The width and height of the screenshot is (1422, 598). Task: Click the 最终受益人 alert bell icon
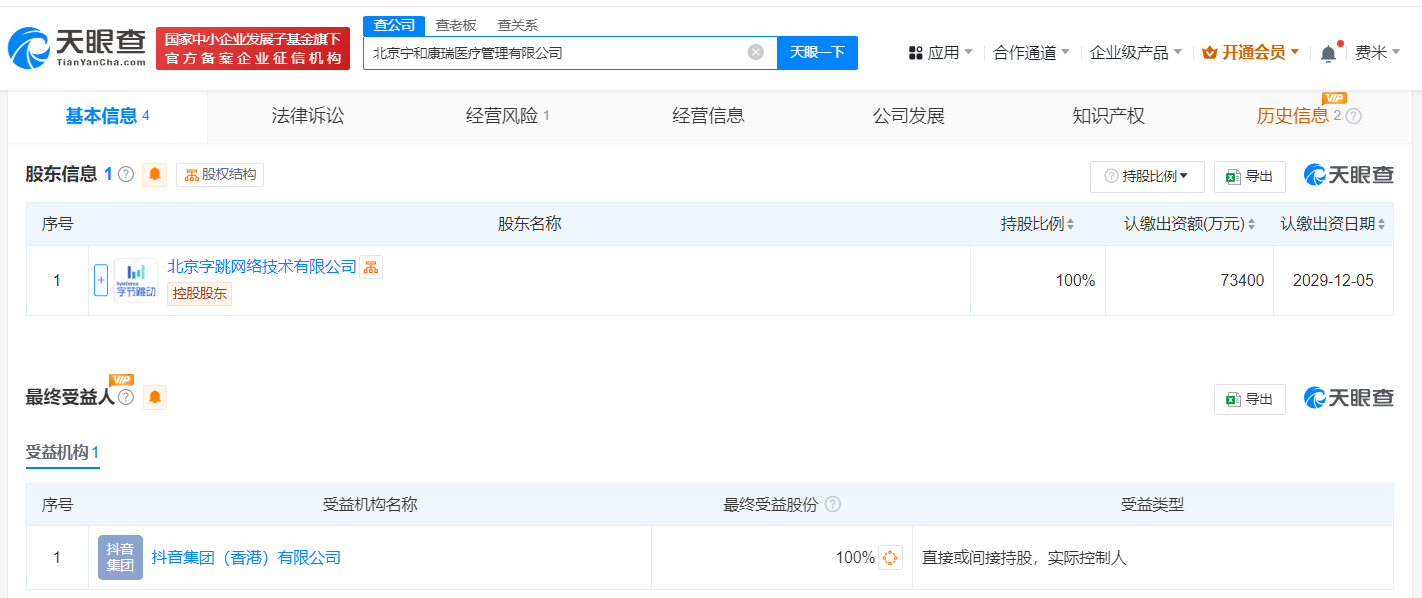tap(155, 398)
